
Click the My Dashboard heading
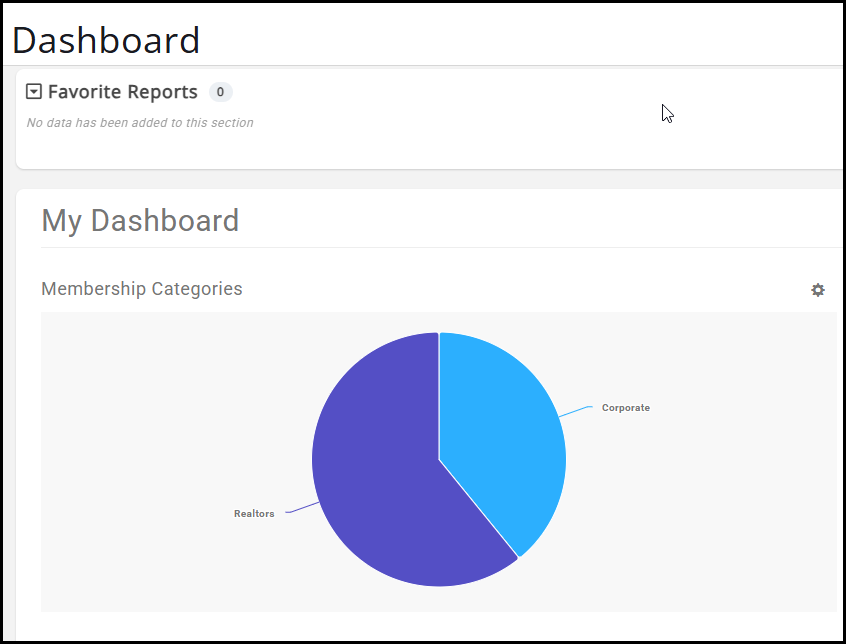(x=140, y=220)
